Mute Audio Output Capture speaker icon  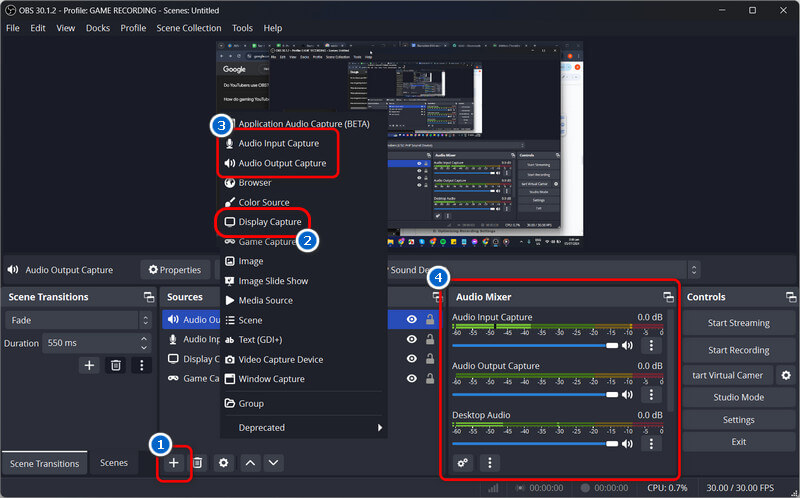628,394
